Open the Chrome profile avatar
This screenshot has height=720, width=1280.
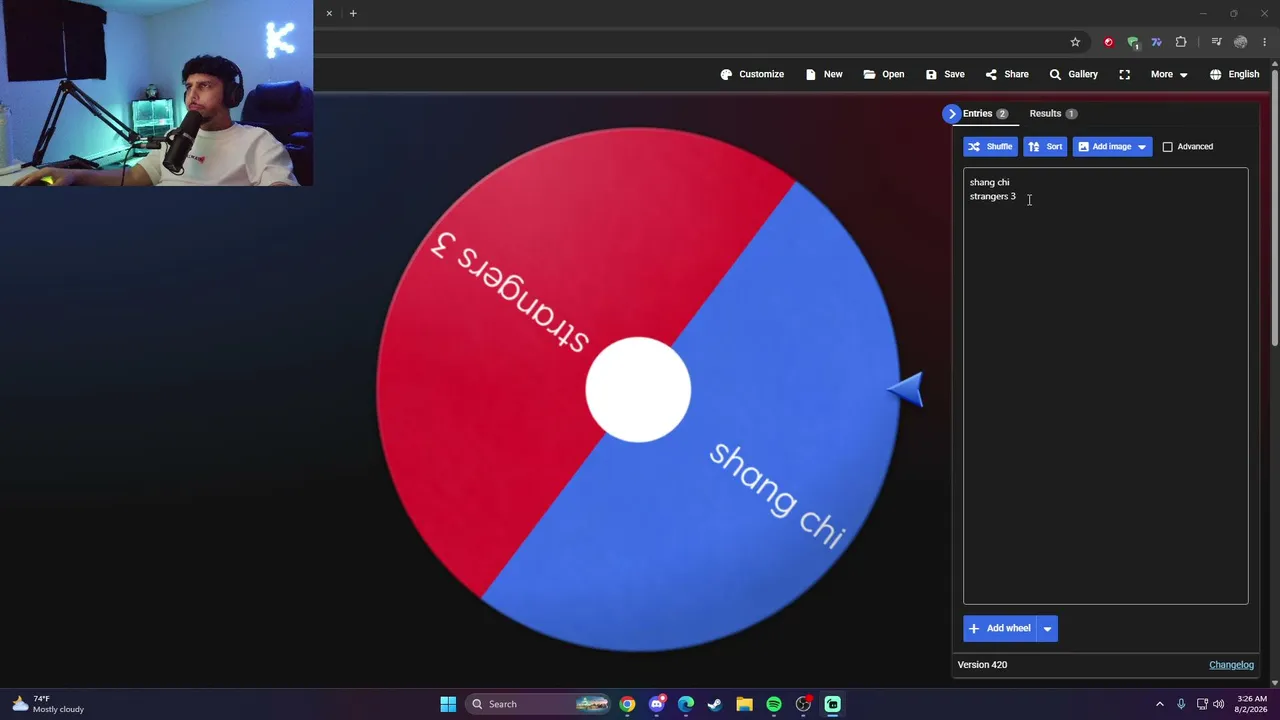click(x=1240, y=42)
